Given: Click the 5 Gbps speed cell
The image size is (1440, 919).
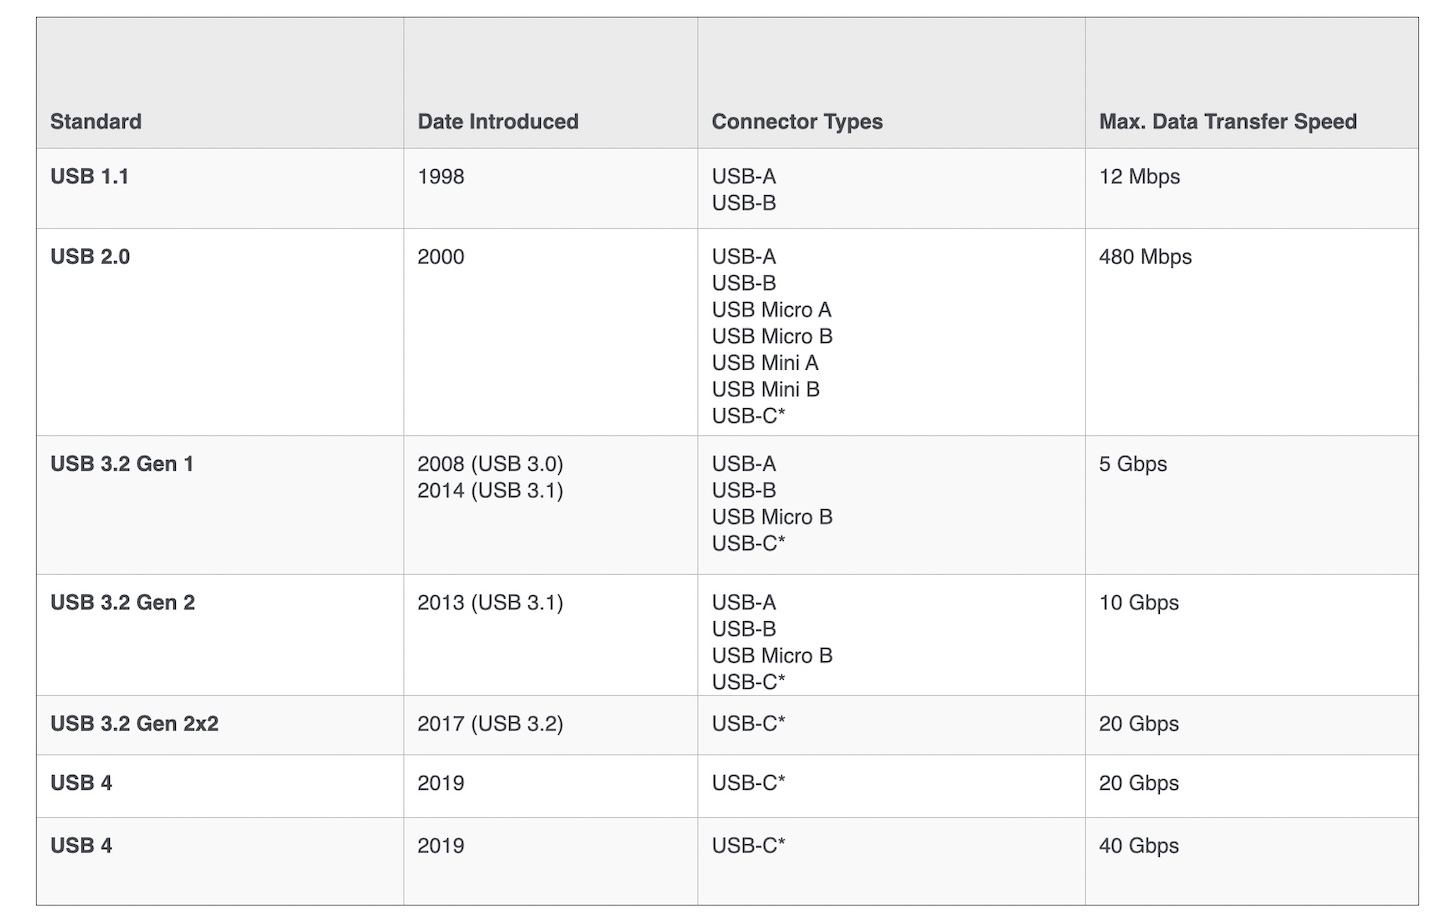Looking at the screenshot, I should pos(1133,464).
